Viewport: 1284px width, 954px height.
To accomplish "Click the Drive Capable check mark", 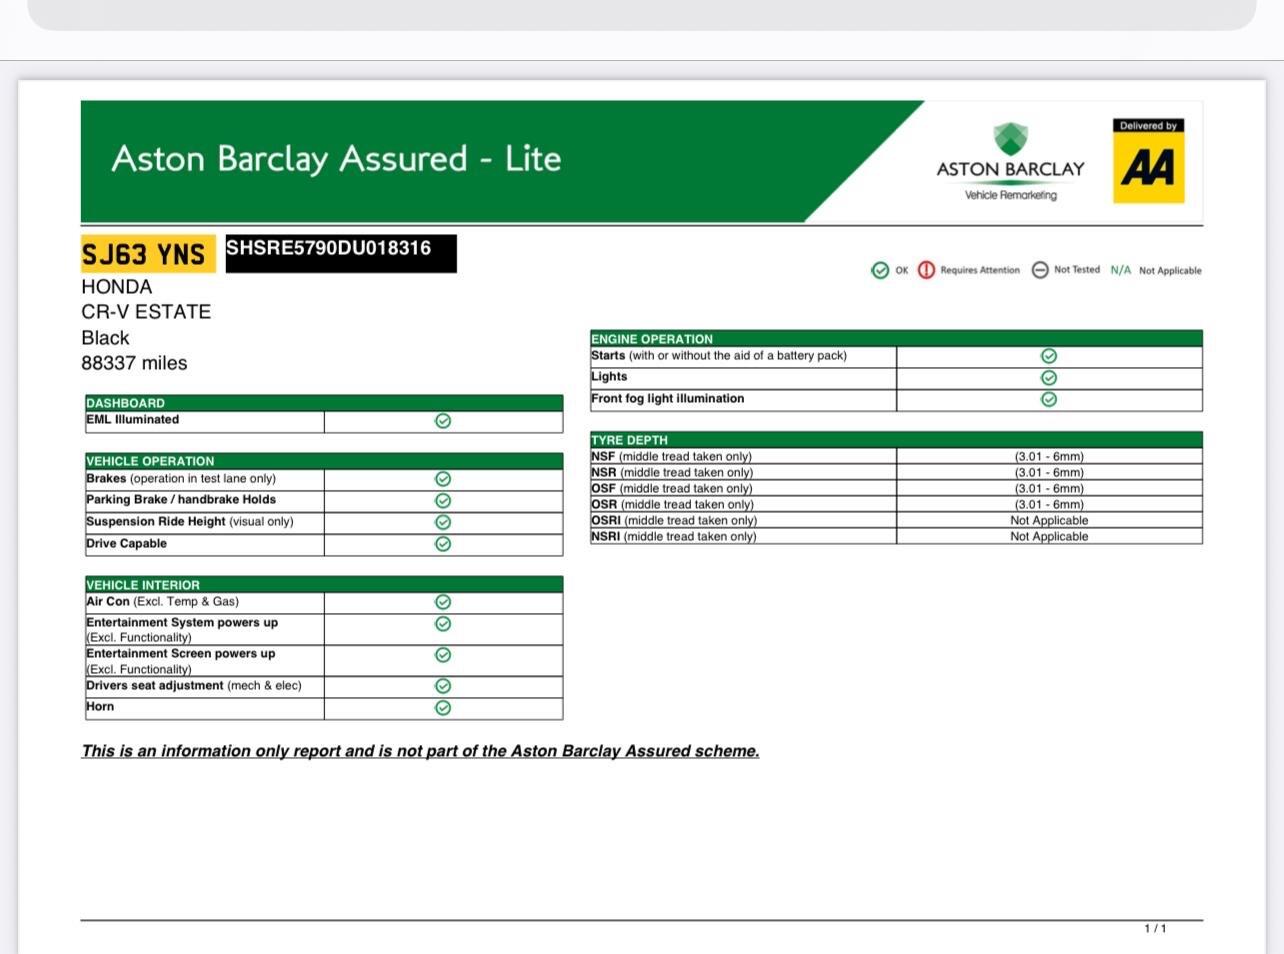I will [443, 544].
